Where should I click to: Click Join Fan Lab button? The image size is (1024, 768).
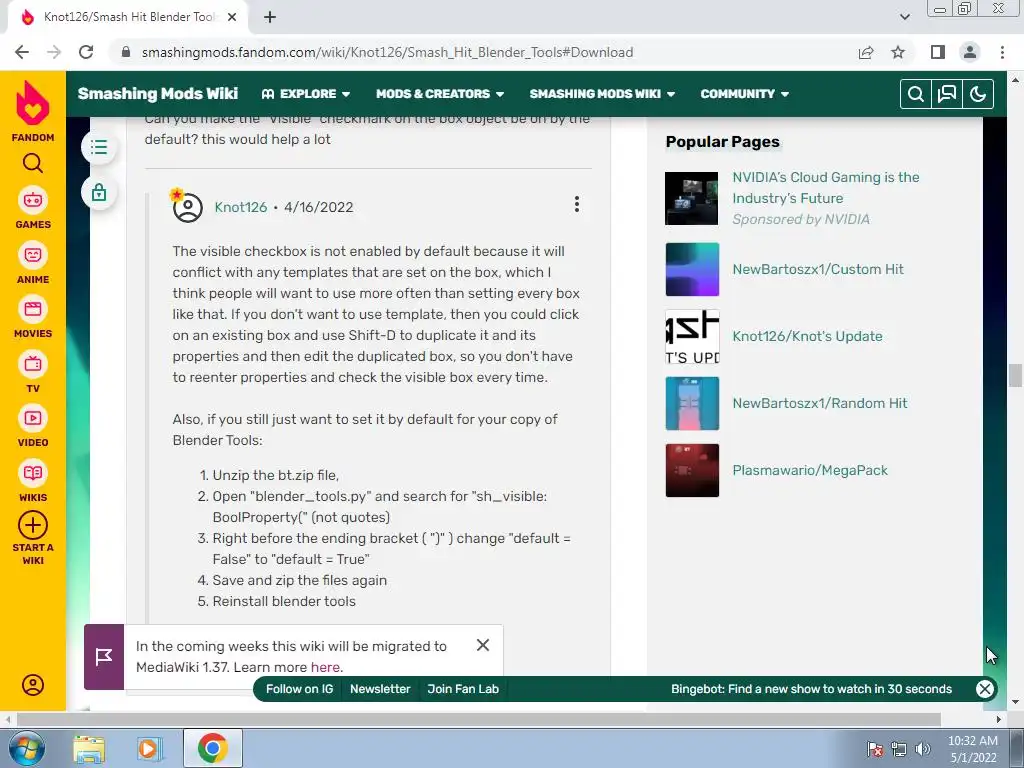463,689
